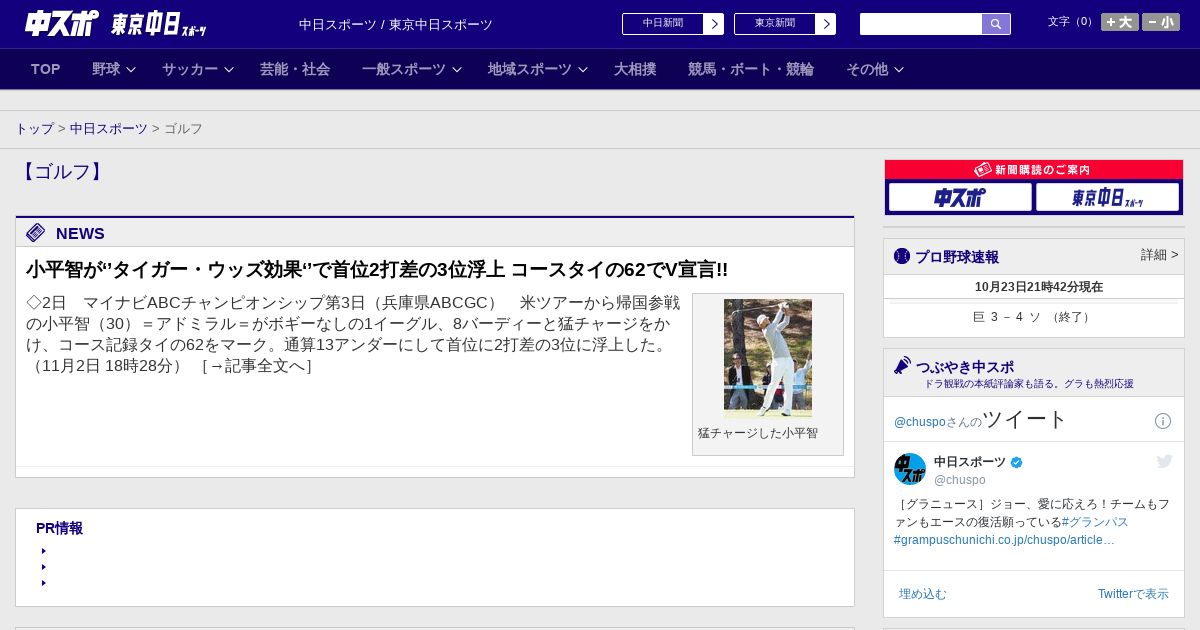Viewport: 1200px width, 630px height.
Task: Expand the その他 dropdown chevron
Action: tap(899, 69)
